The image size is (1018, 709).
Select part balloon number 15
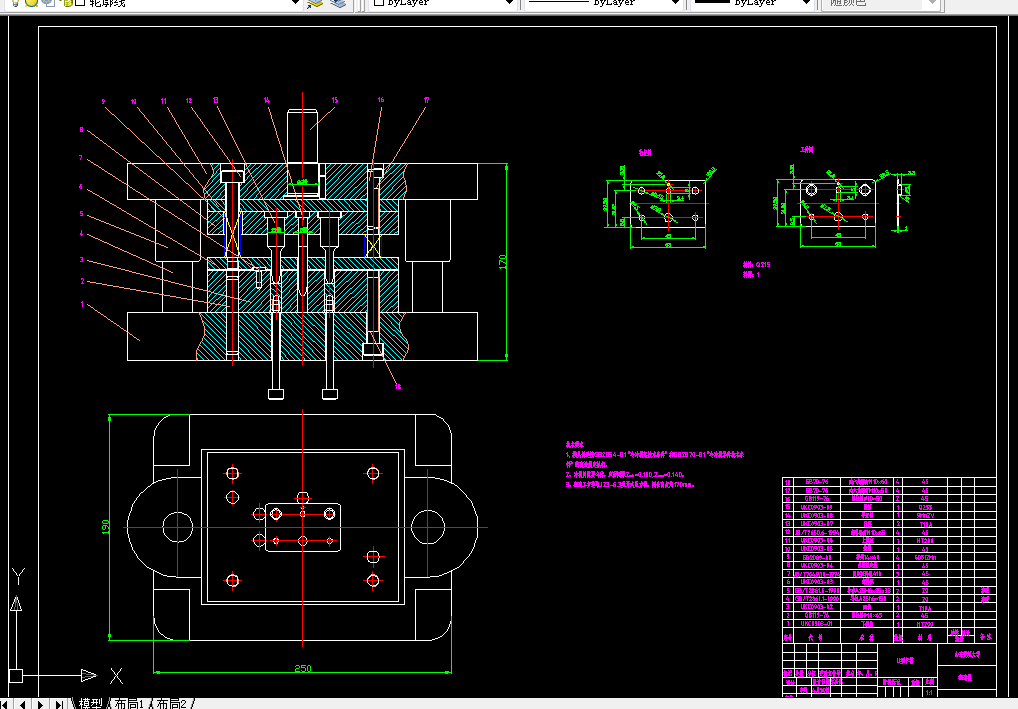click(x=335, y=100)
